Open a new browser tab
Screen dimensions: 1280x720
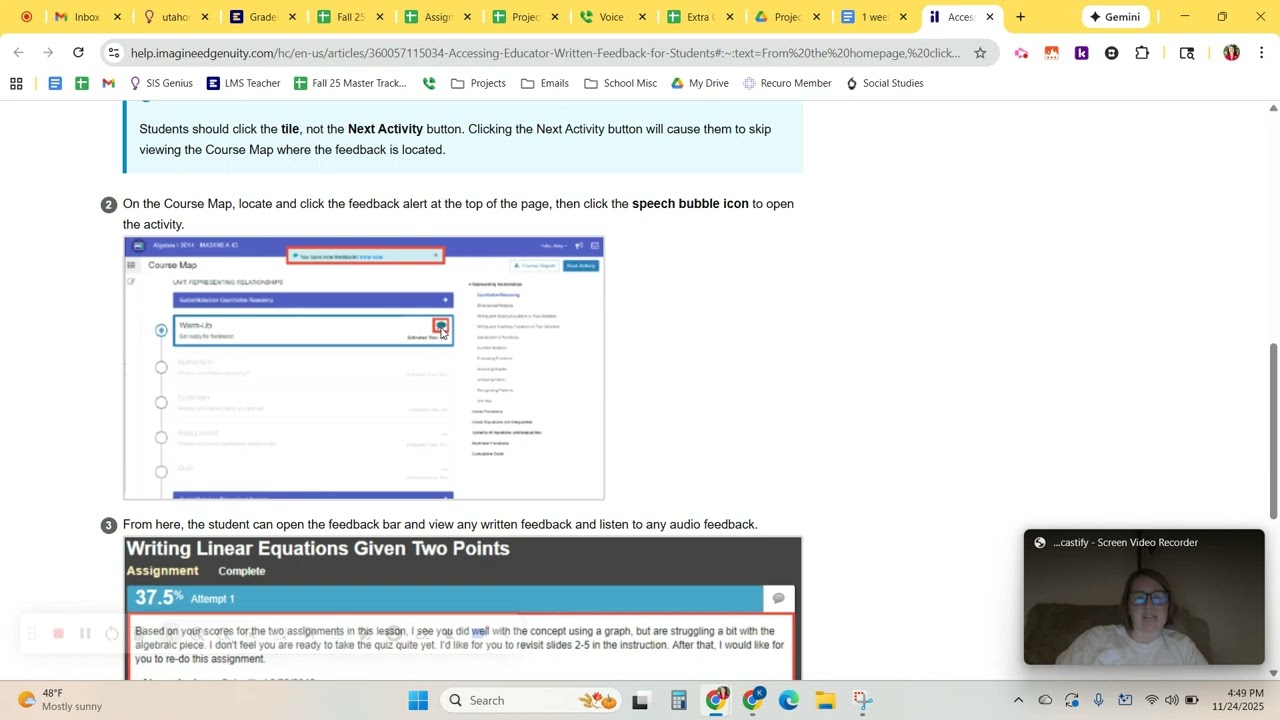tap(1020, 17)
